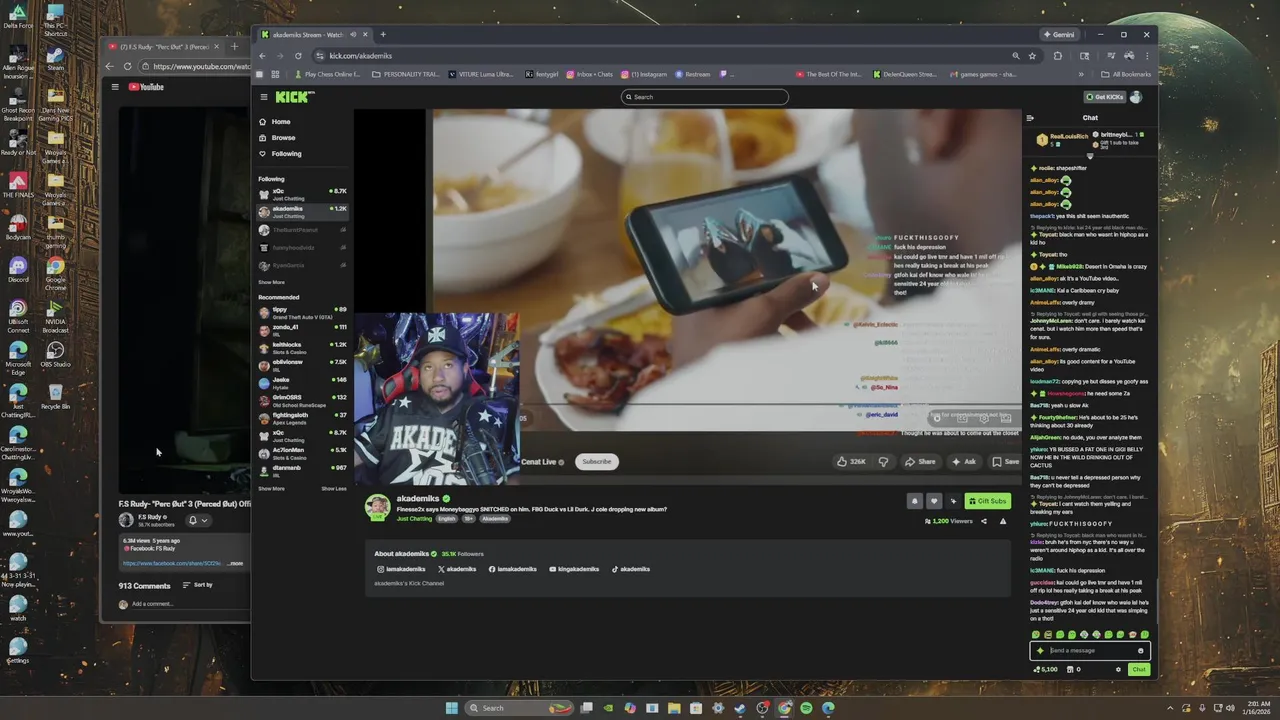Collapse the chat panel arrow icon
The height and width of the screenshot is (720, 1280).
[x=1030, y=118]
